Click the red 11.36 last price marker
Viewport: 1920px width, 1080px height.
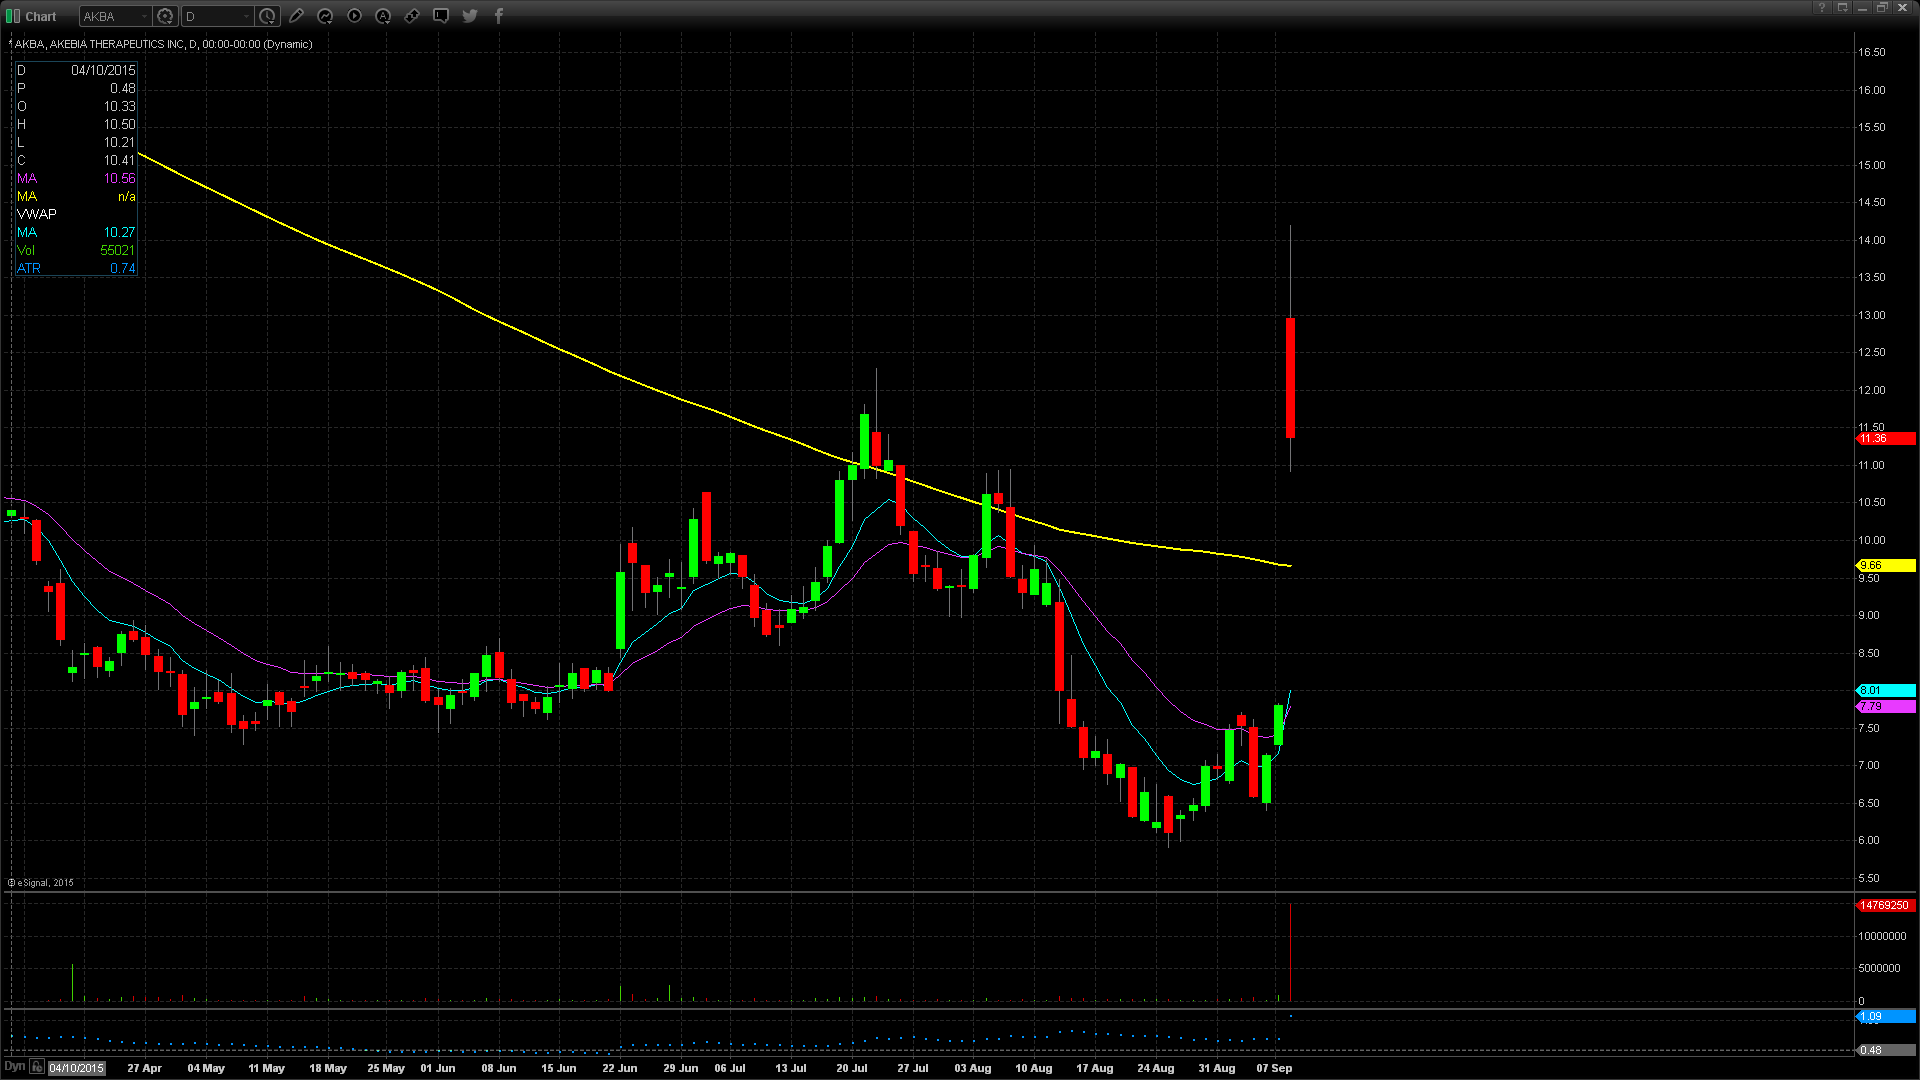point(1886,439)
